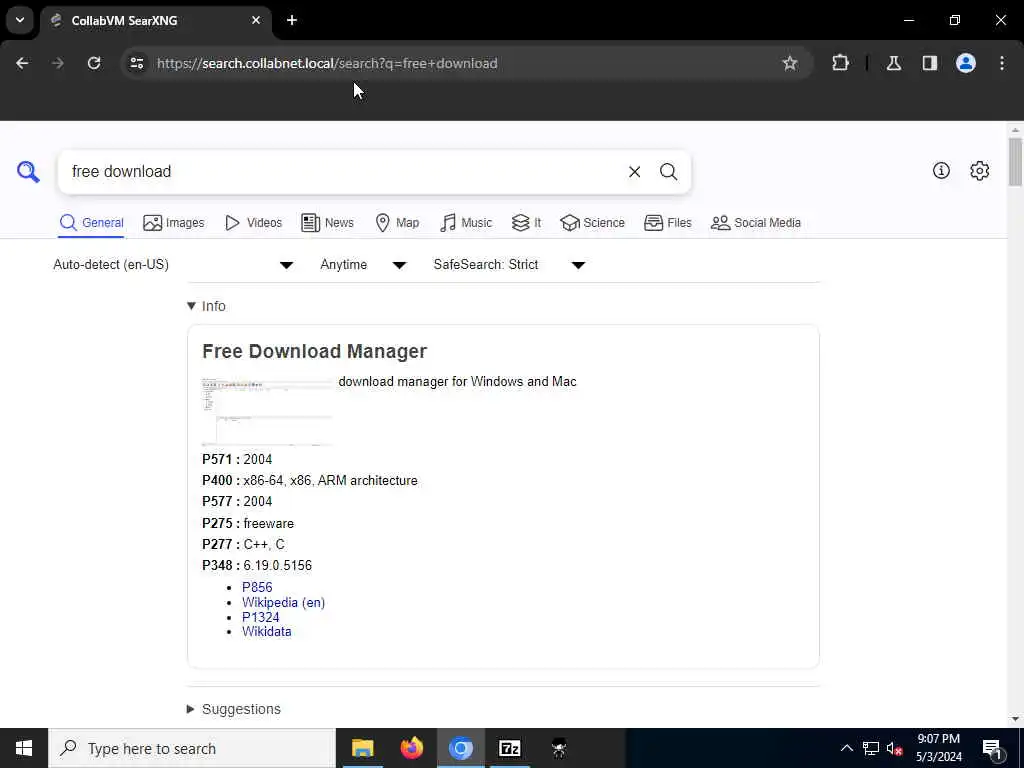This screenshot has width=1024, height=768.
Task: Select the General category tab
Action: point(91,223)
